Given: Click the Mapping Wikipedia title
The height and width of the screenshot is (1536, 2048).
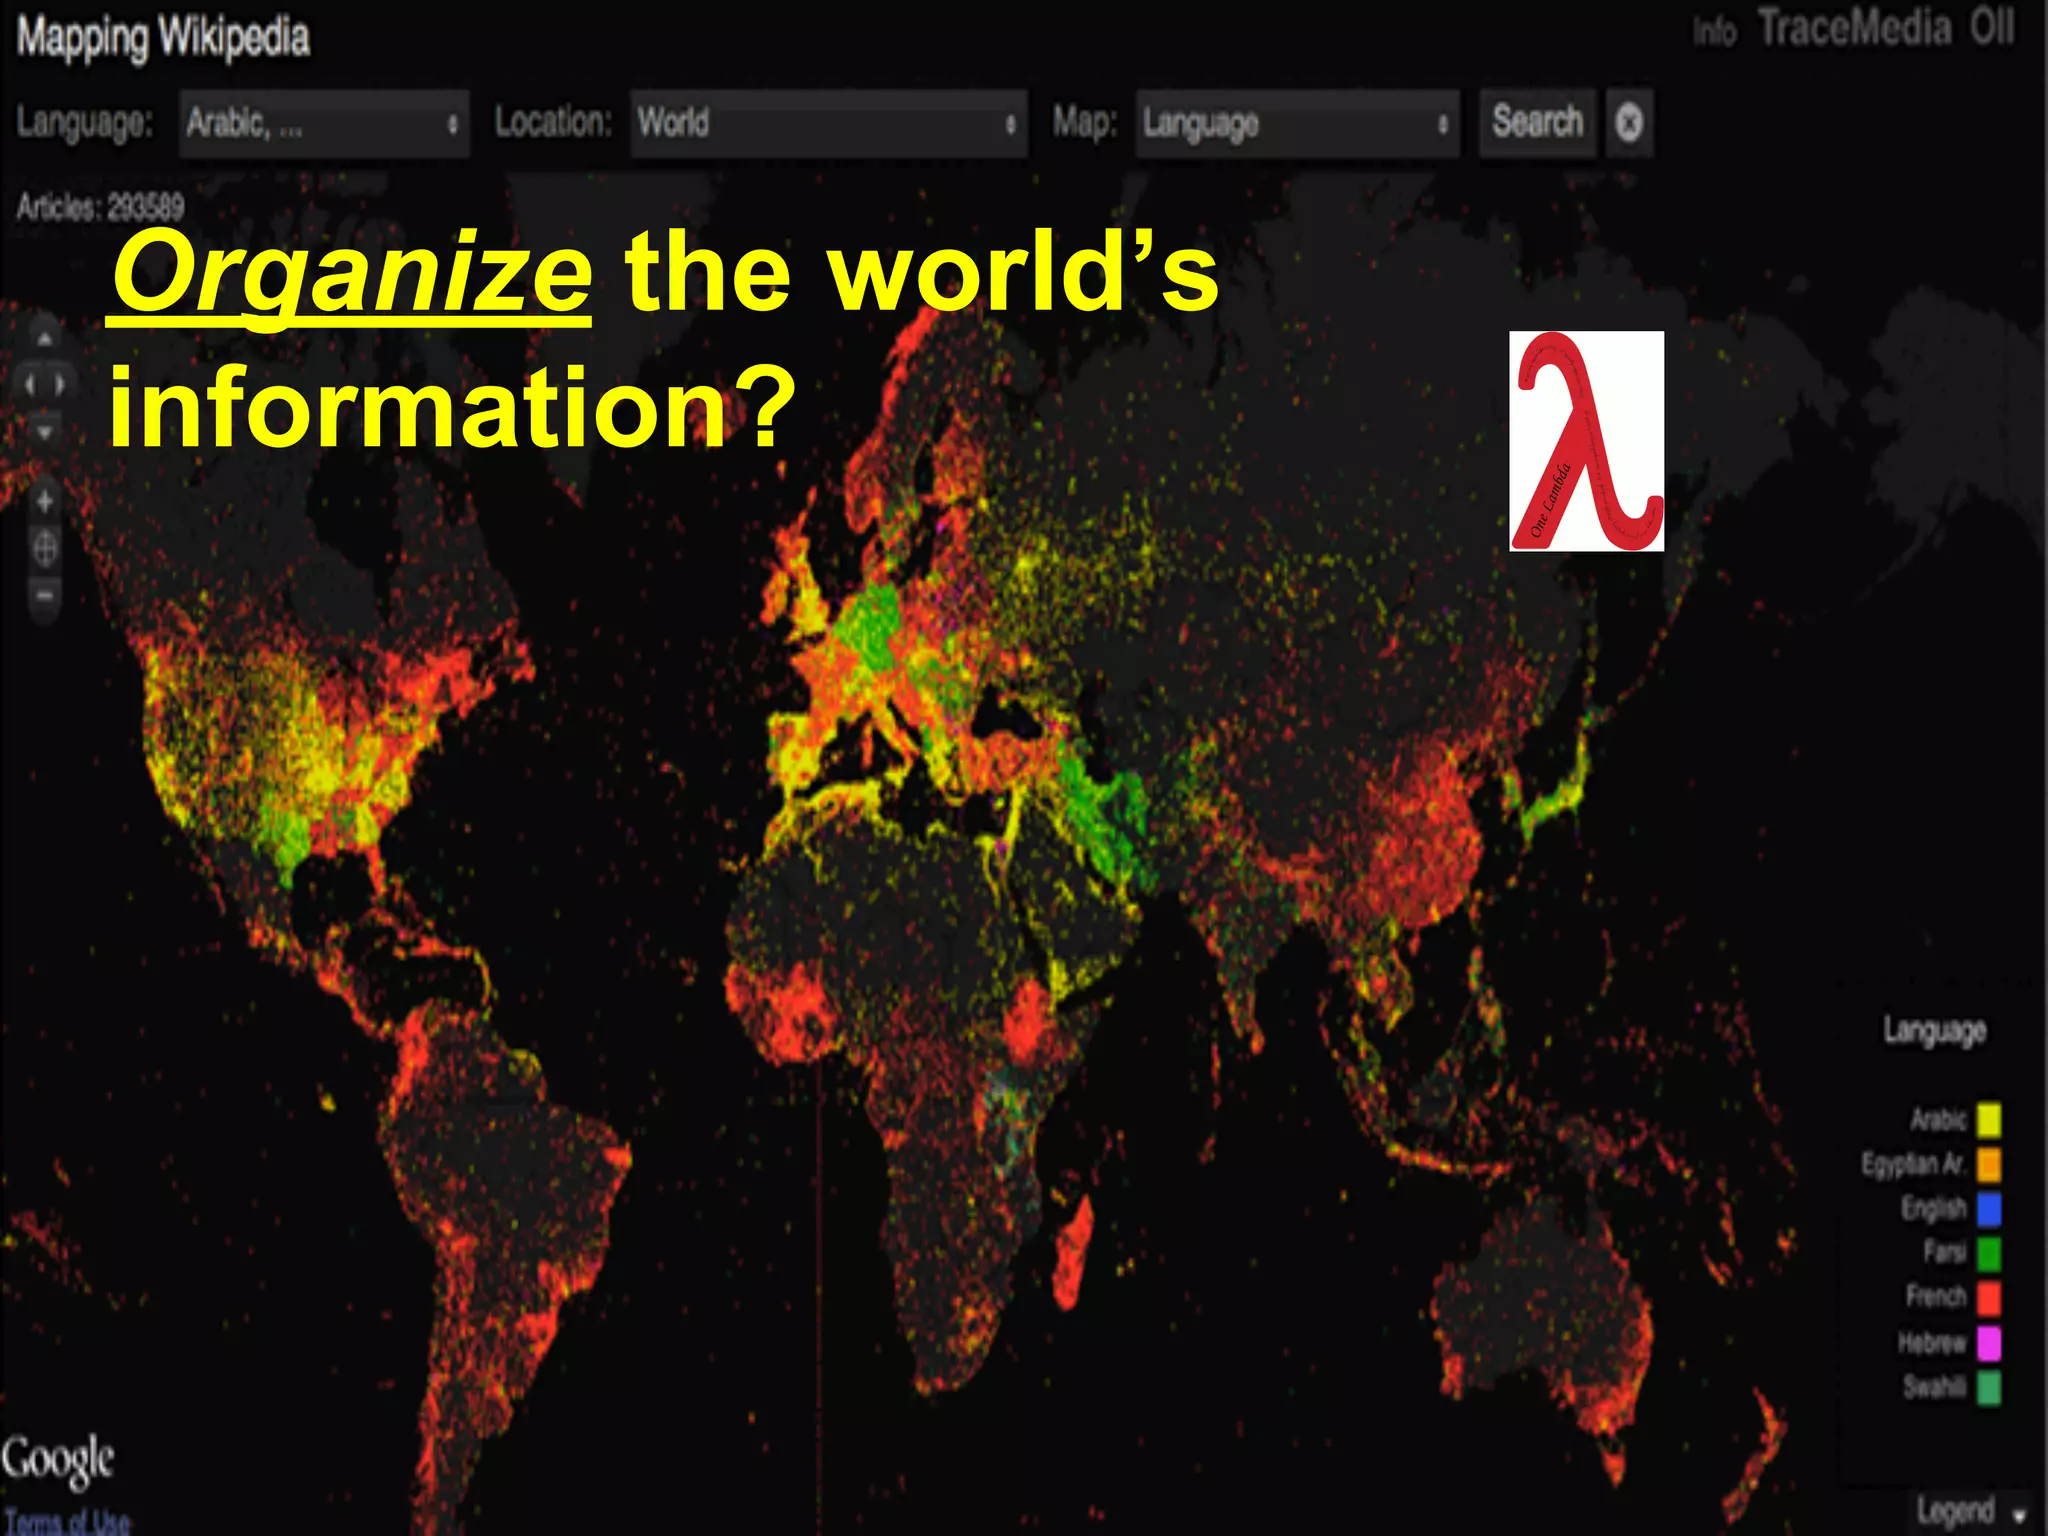Looking at the screenshot, I should (x=163, y=38).
